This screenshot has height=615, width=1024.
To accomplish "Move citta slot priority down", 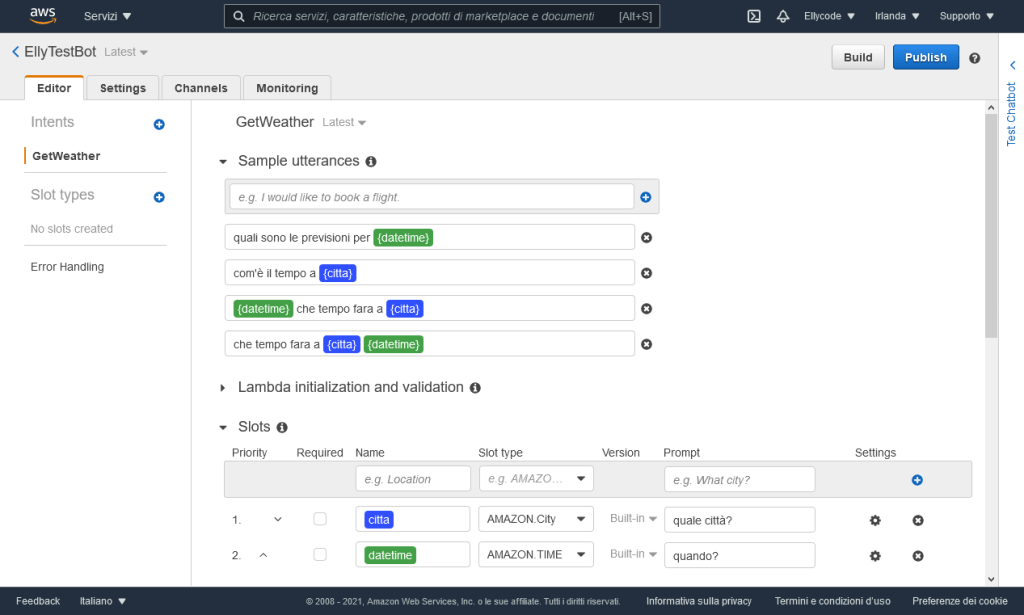I will (278, 520).
